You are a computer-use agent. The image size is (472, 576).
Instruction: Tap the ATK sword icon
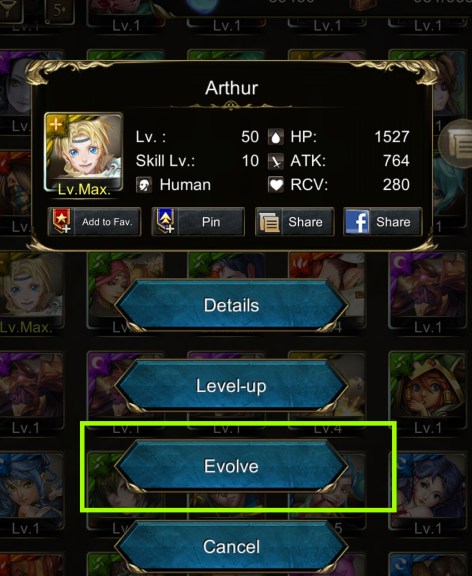coord(276,161)
